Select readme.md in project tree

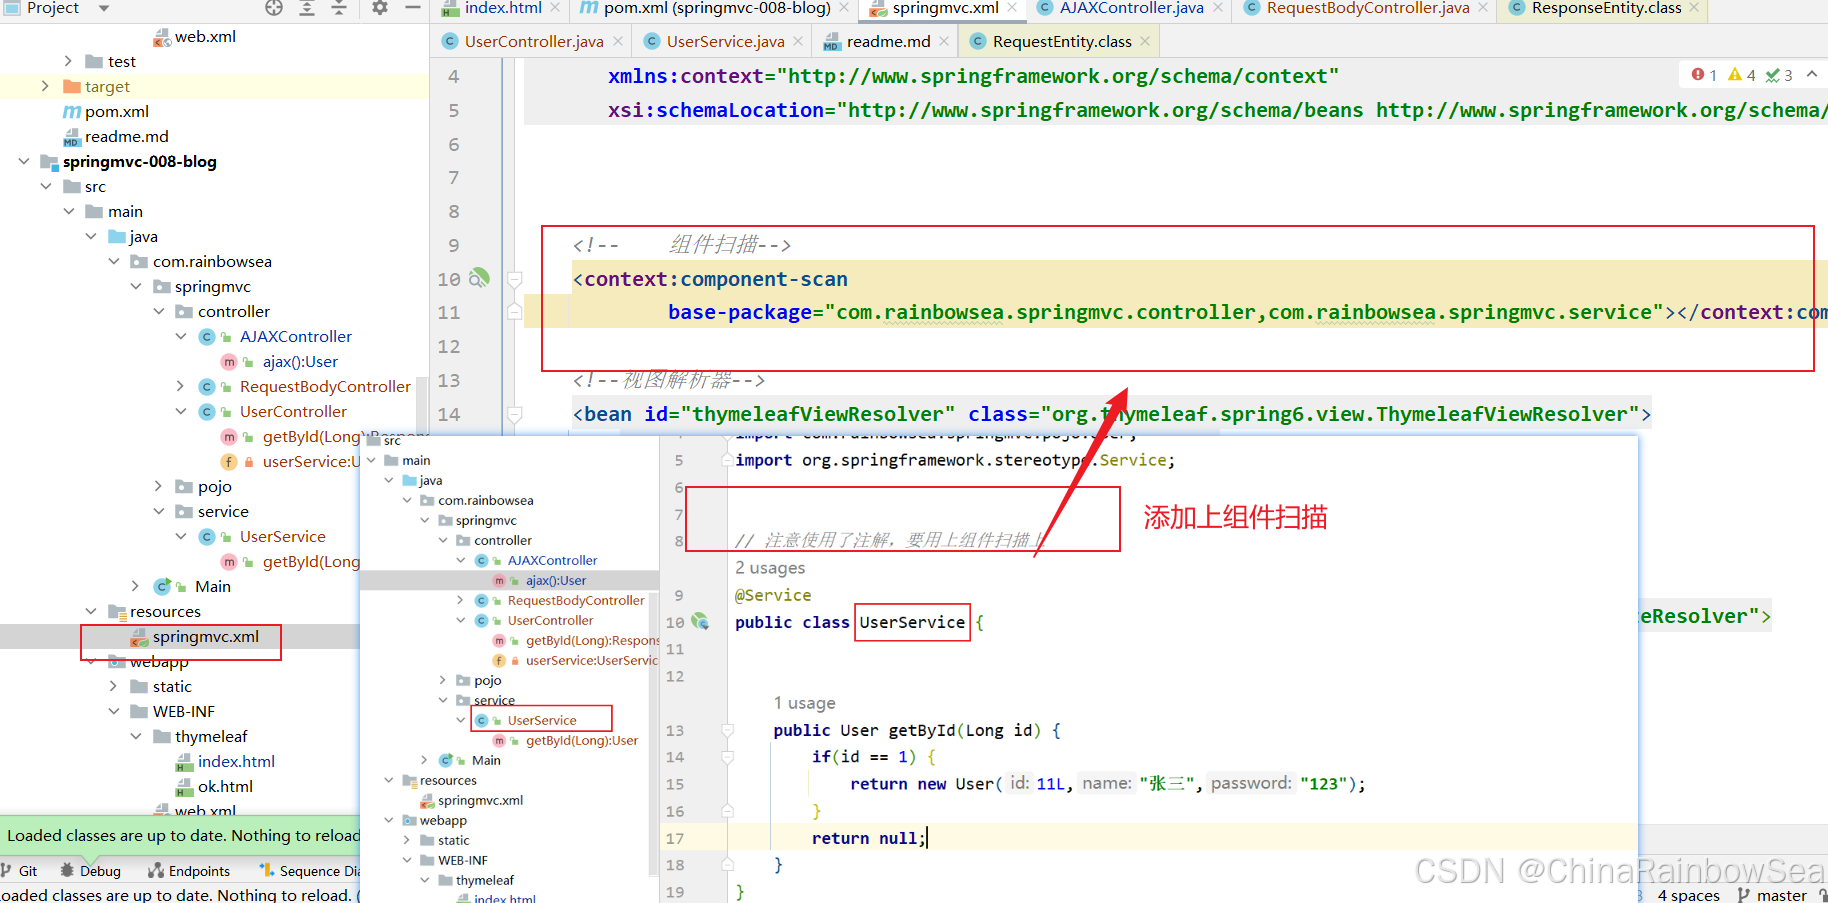tap(126, 136)
